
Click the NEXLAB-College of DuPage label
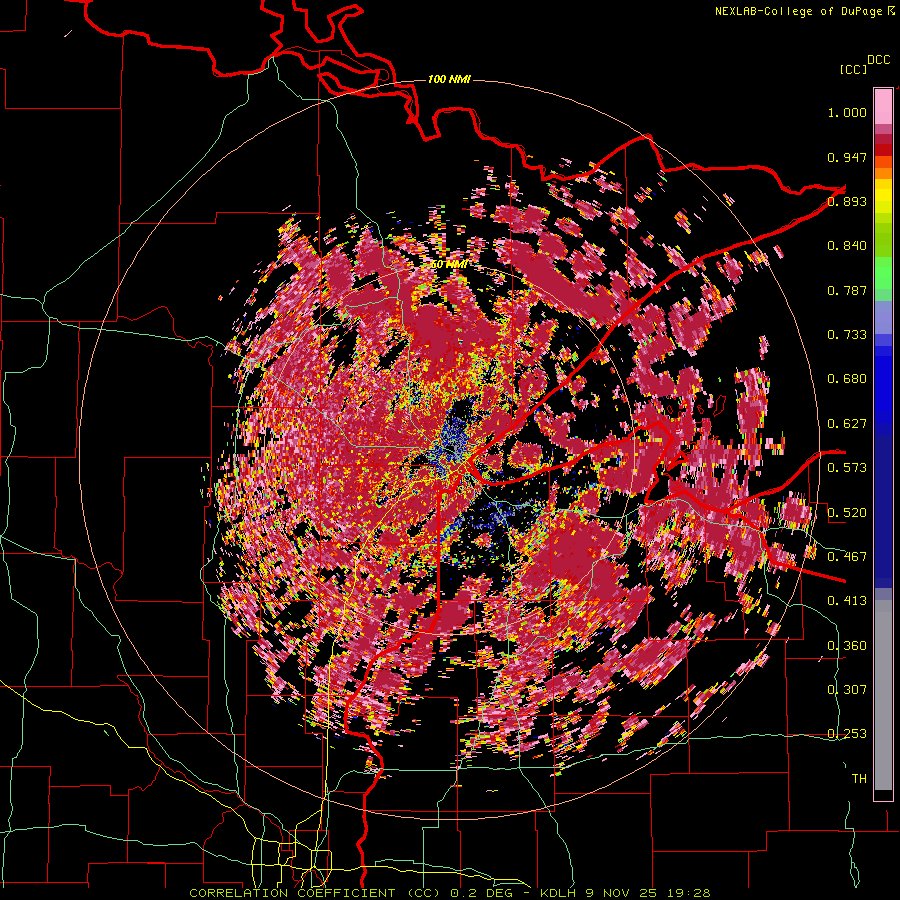[x=805, y=11]
